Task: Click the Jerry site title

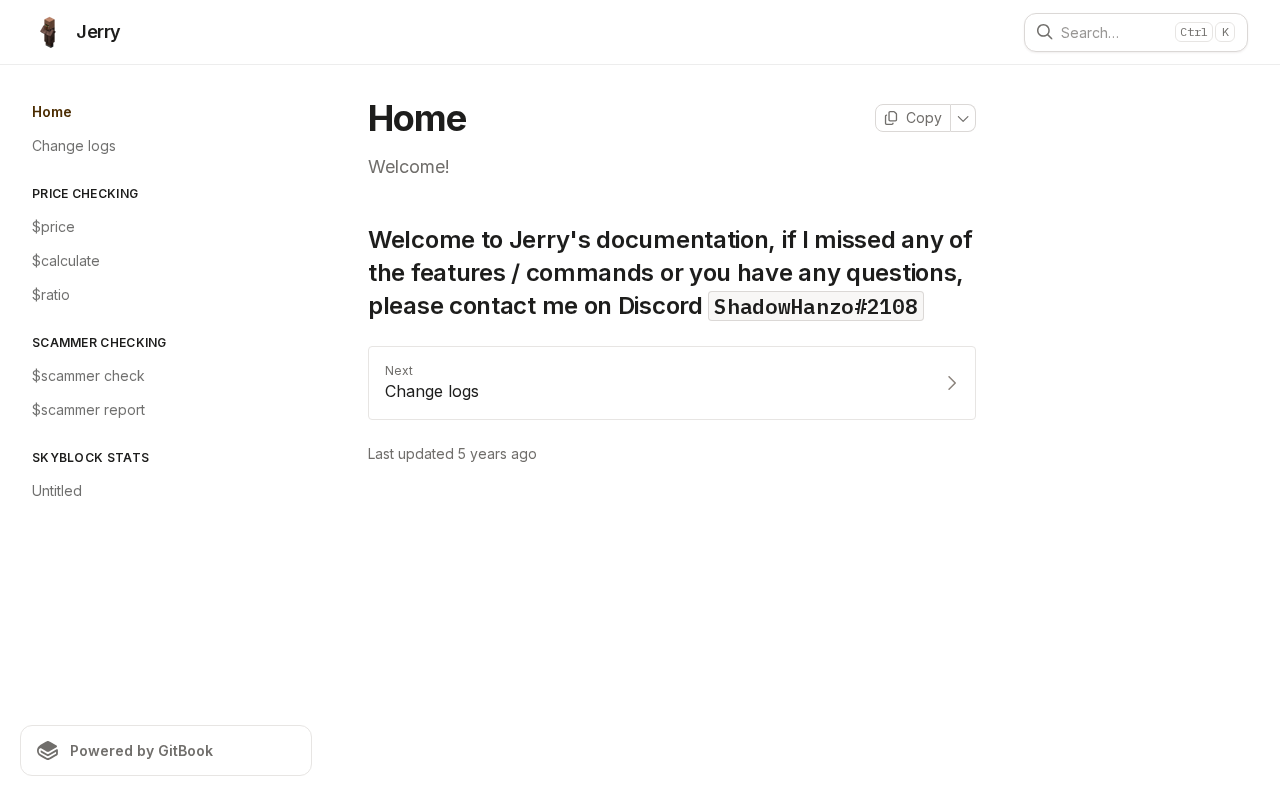Action: tap(98, 32)
